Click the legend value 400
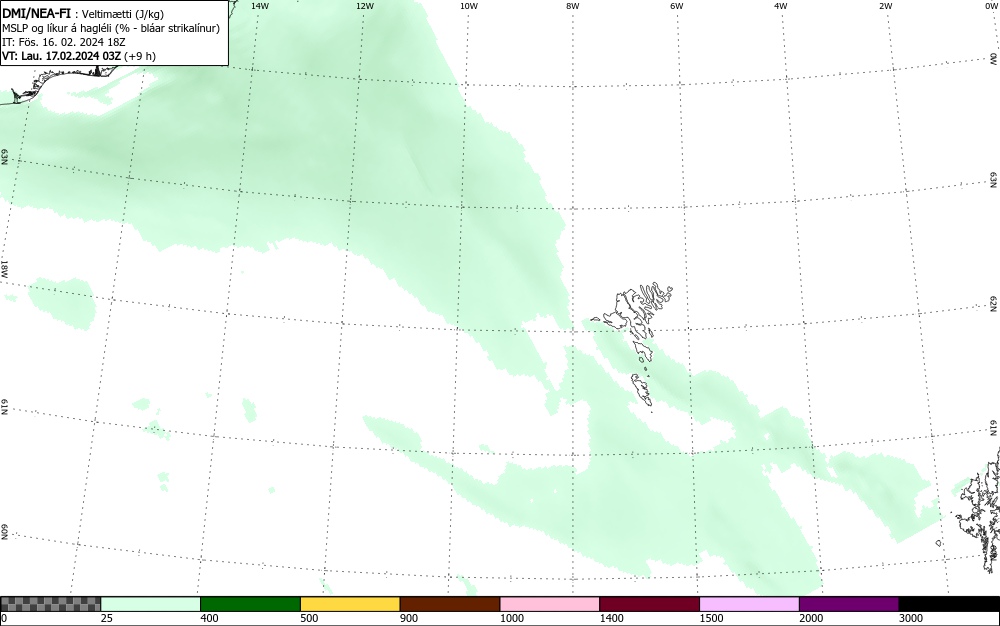1000x626 pixels. click(209, 618)
